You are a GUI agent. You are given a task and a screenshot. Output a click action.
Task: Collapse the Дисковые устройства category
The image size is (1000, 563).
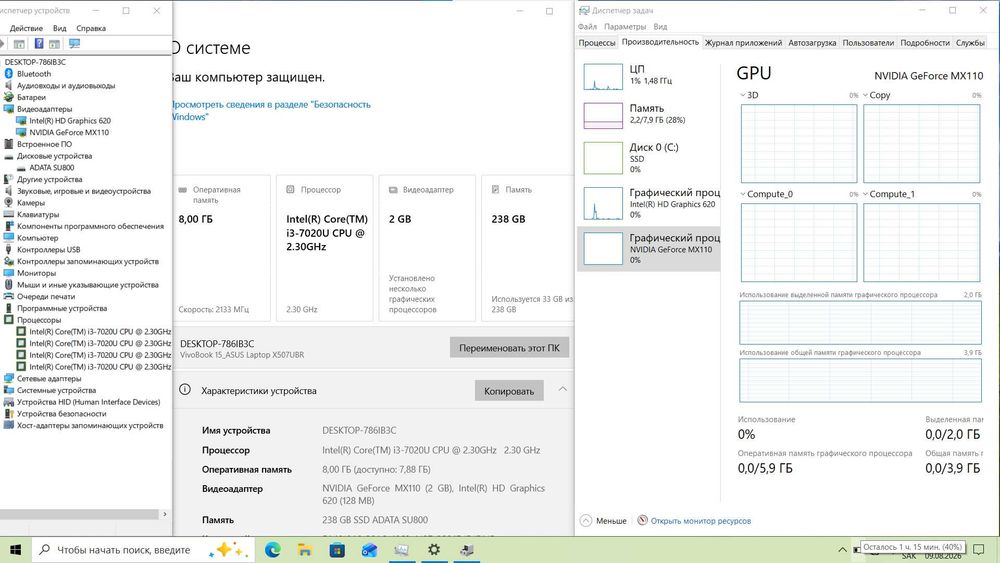pos(54,156)
